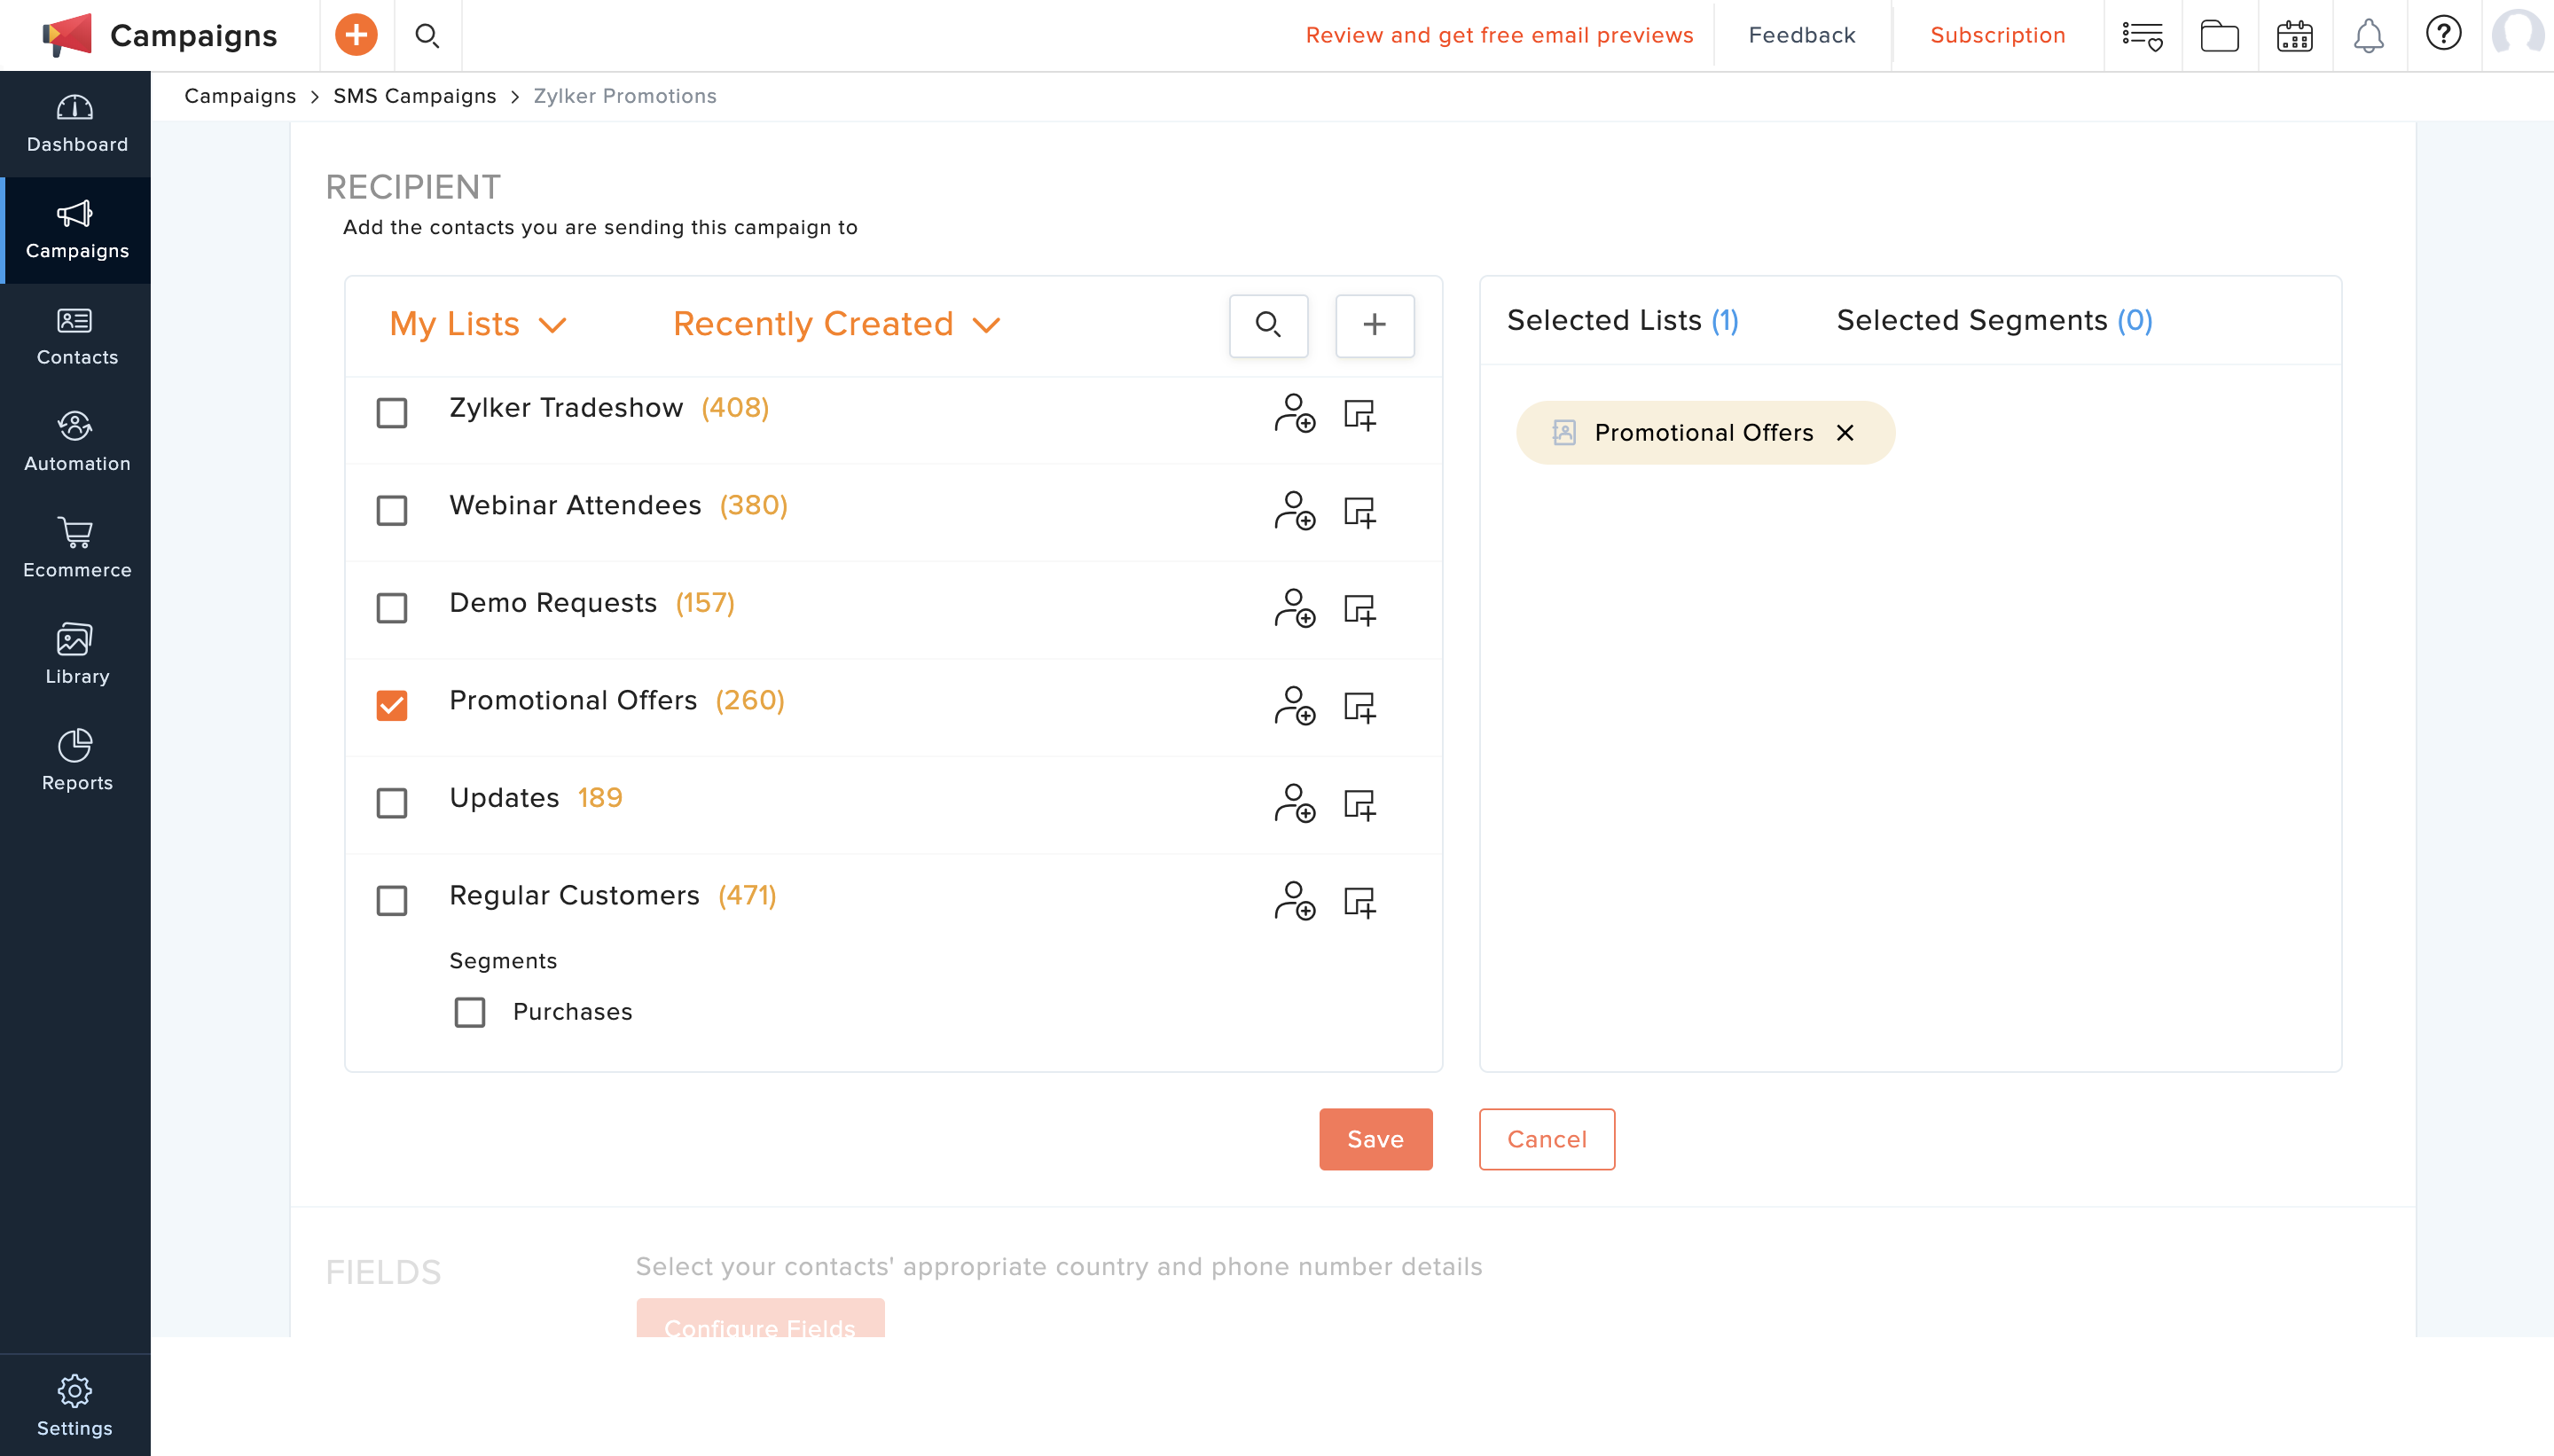
Task: Go to Dashboard in sidebar
Action: [76, 124]
